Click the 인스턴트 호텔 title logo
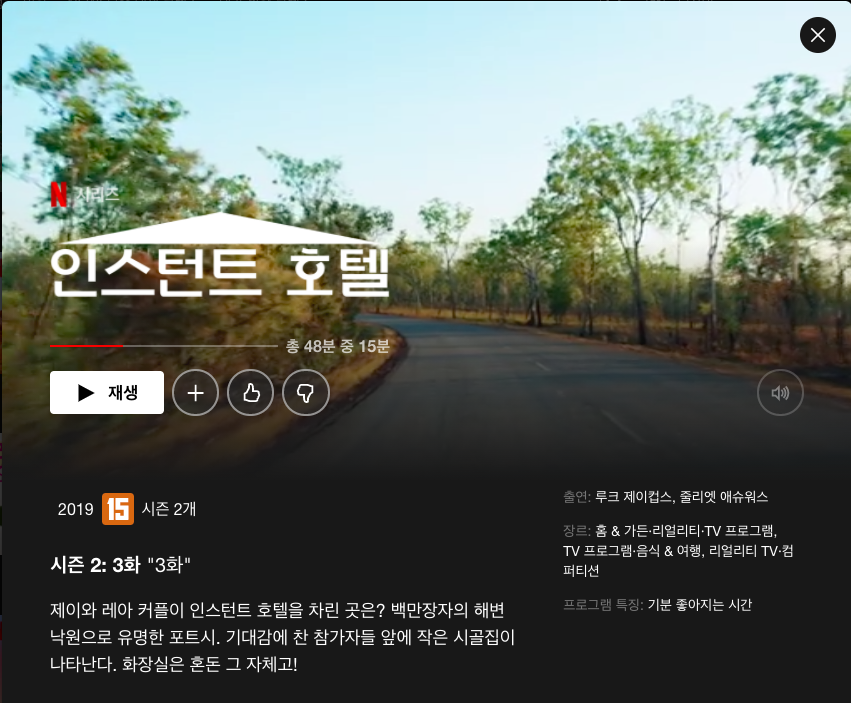Screen dimensions: 851x703 pyautogui.click(x=220, y=255)
